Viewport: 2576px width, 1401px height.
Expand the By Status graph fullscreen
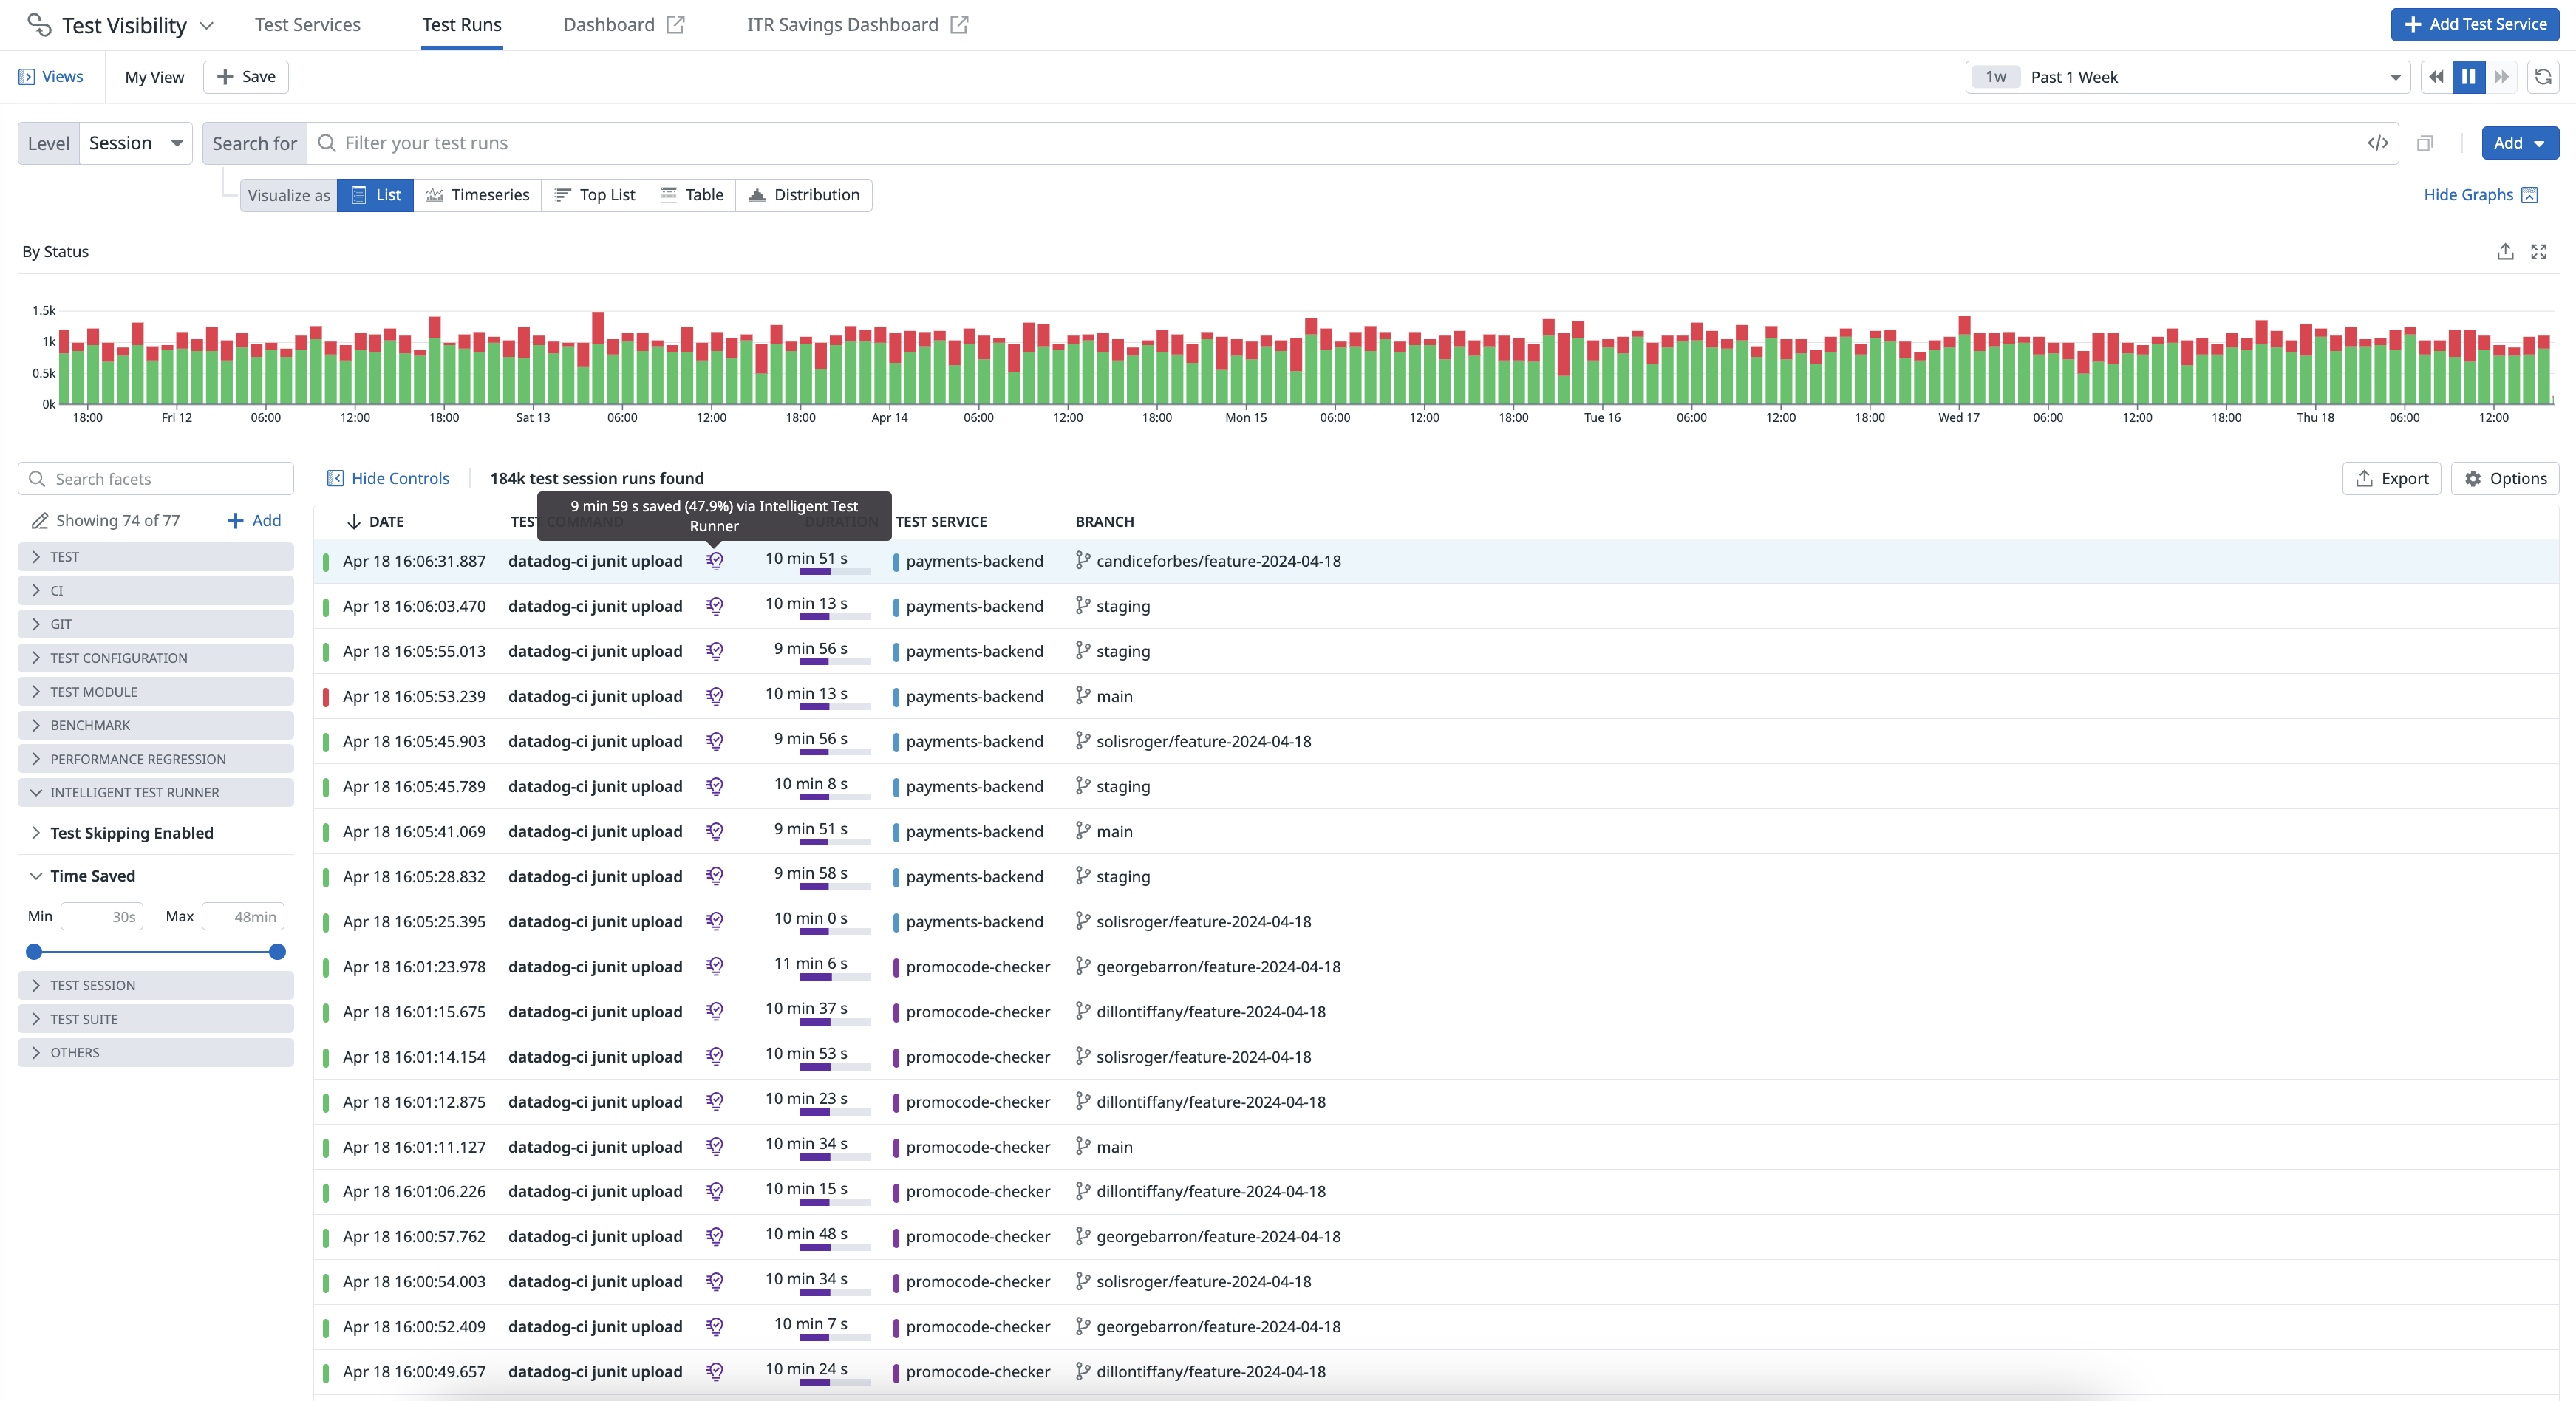(x=2539, y=252)
